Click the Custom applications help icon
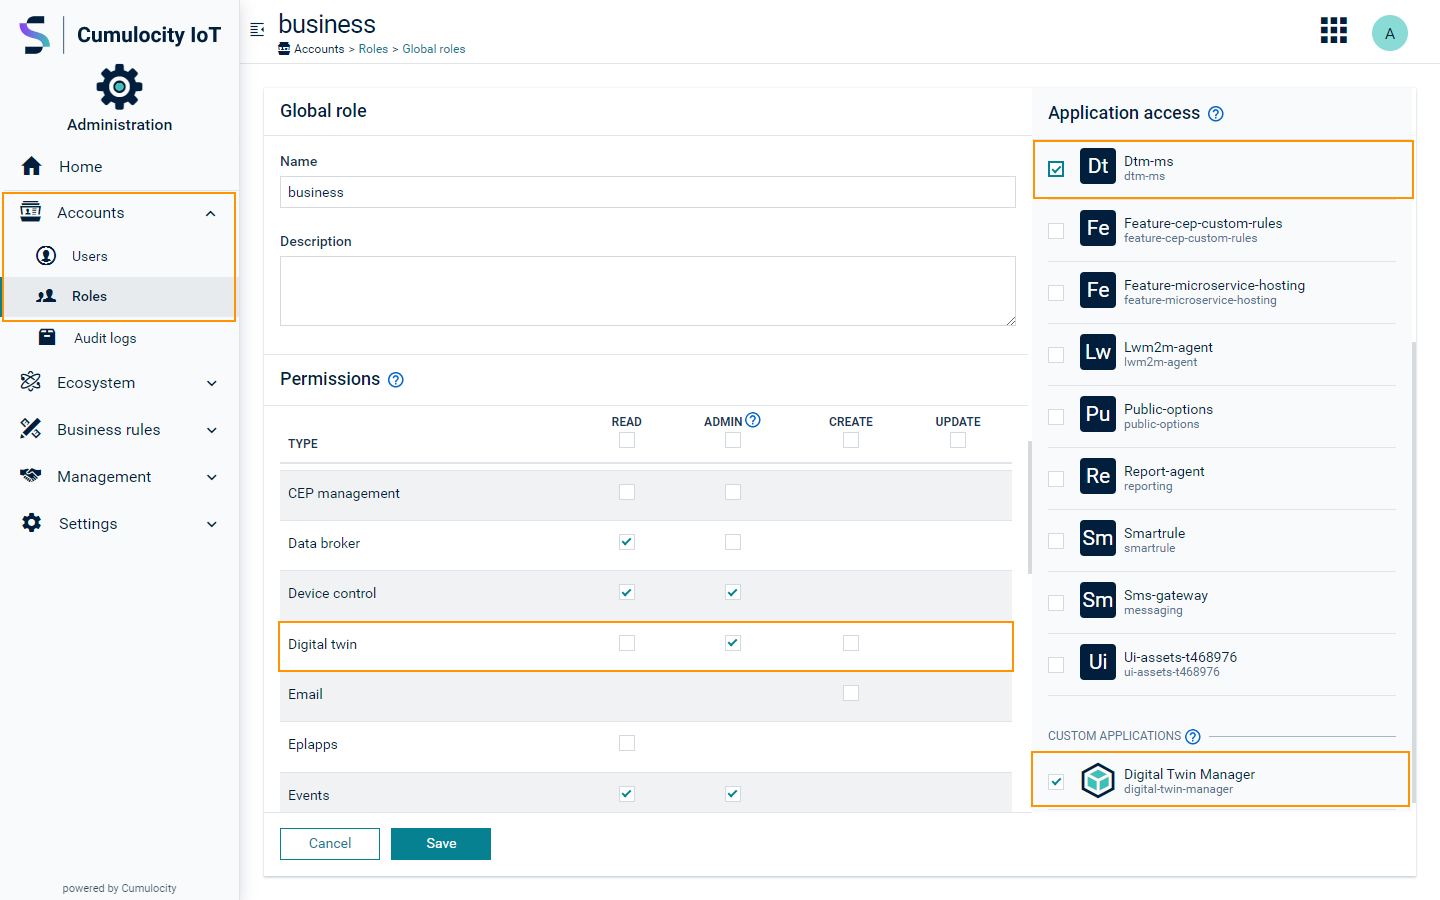Viewport: 1440px width, 900px height. pos(1193,737)
